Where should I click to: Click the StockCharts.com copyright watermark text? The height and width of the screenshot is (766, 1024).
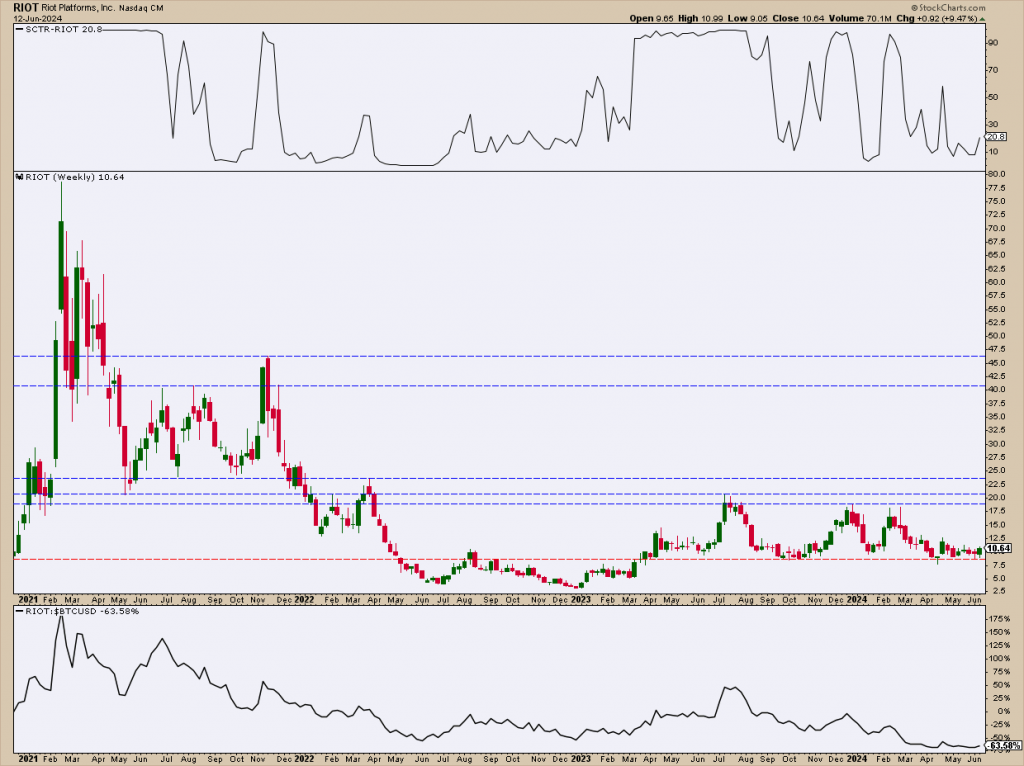pos(948,7)
